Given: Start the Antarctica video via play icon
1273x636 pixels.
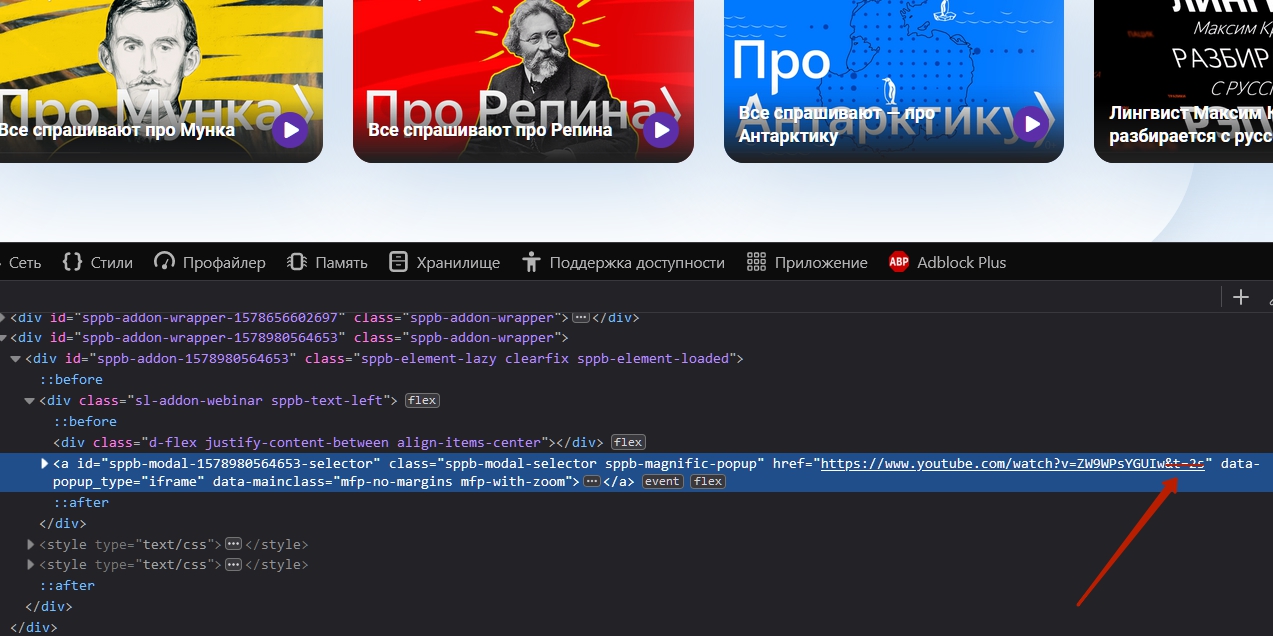Looking at the screenshot, I should point(1031,124).
